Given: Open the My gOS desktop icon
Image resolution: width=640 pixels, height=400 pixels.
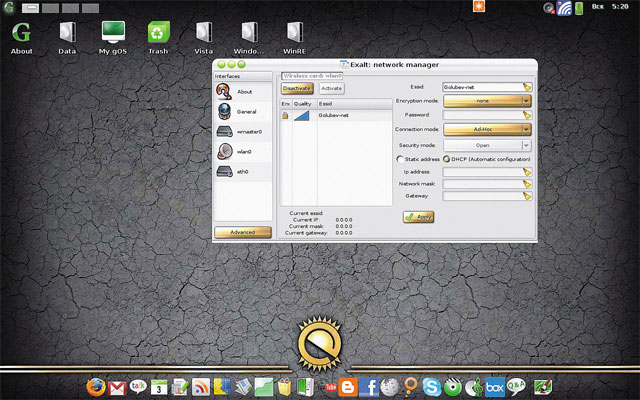Looking at the screenshot, I should (x=113, y=38).
